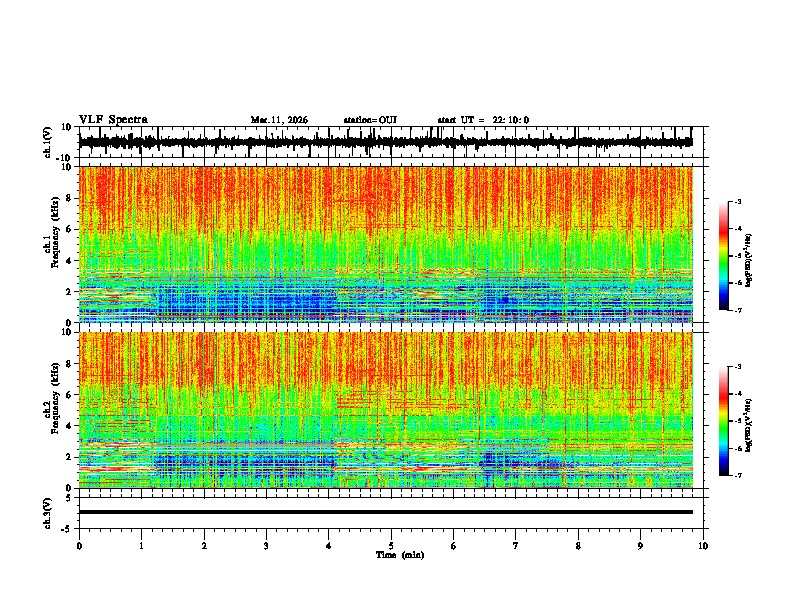Click the "-7" tick of upper color bar
Viewport: 792px width, 612px height.
(x=738, y=310)
